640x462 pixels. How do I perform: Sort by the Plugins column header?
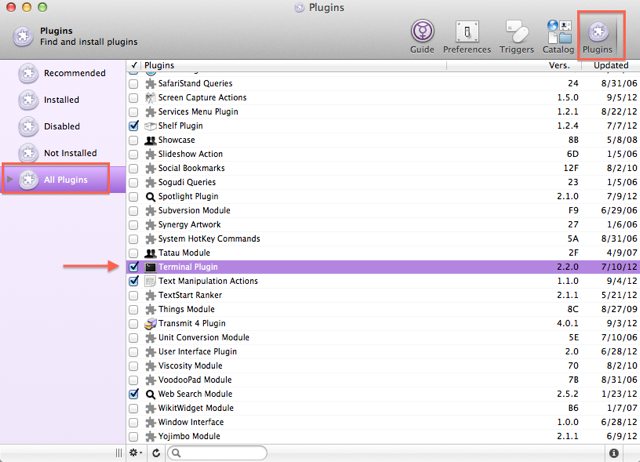293,65
